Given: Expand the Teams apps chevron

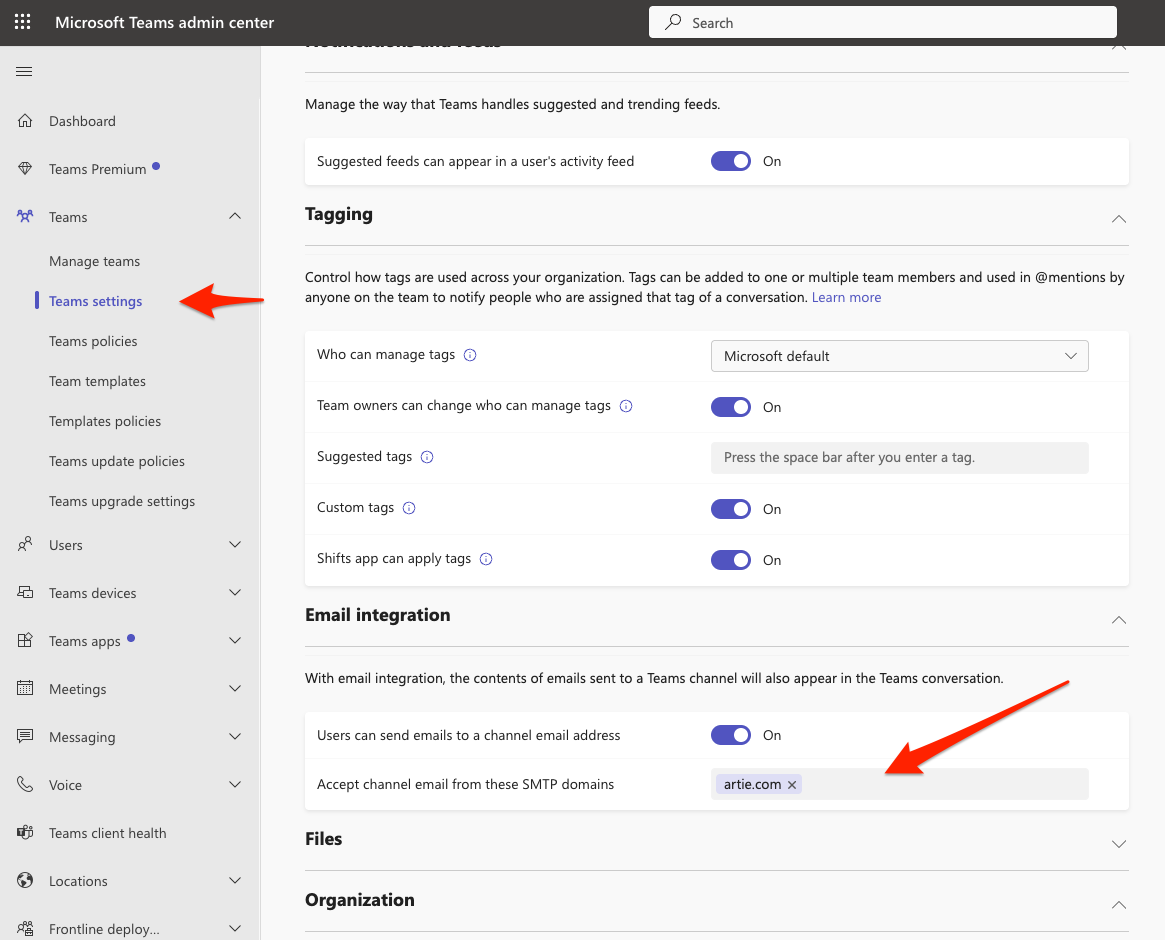Looking at the screenshot, I should click(x=235, y=641).
